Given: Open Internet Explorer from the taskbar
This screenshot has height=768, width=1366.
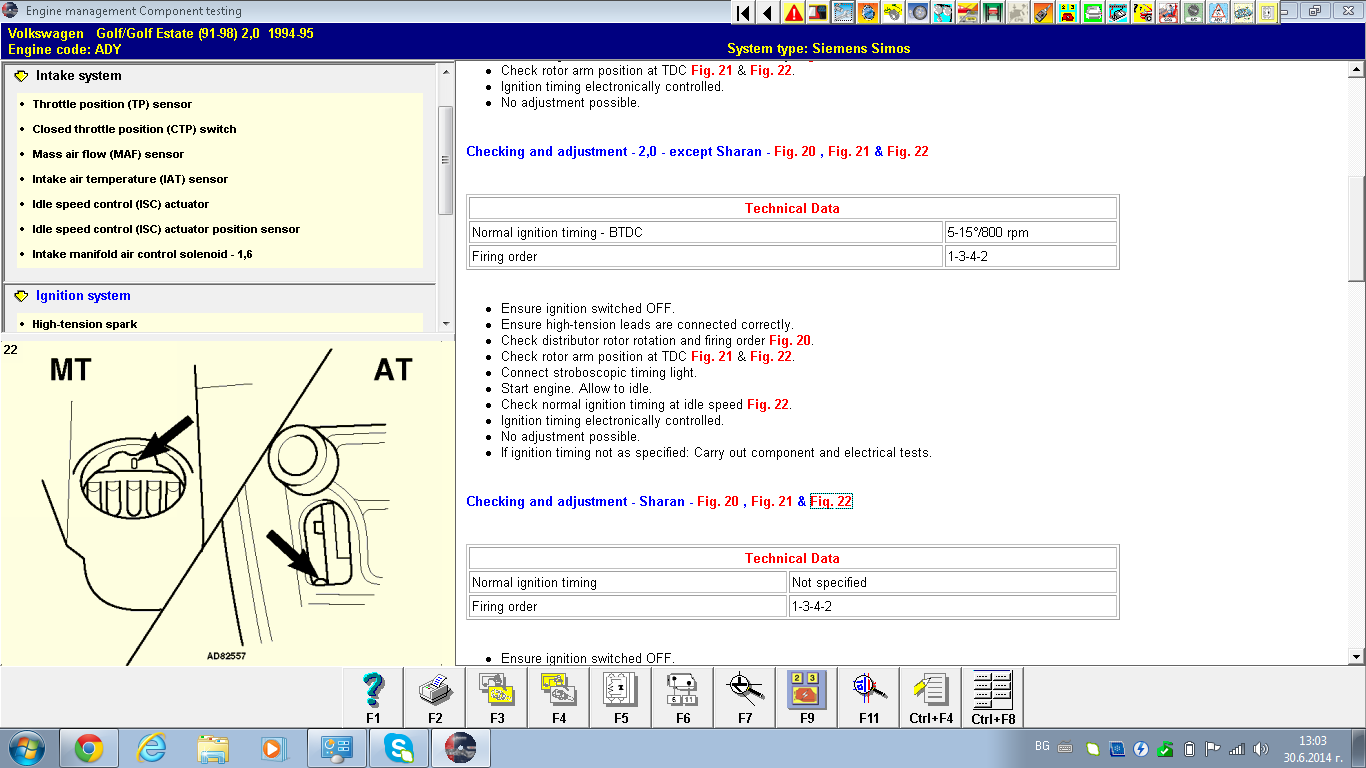Looking at the screenshot, I should [151, 748].
